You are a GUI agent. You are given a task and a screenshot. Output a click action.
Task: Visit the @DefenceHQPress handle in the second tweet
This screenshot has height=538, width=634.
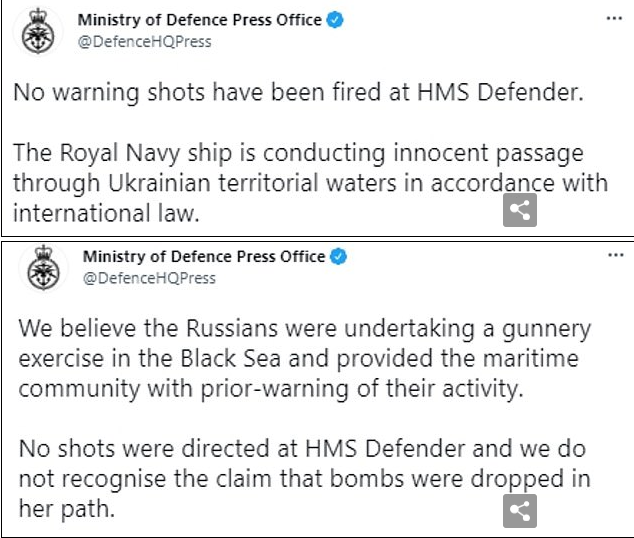(149, 278)
